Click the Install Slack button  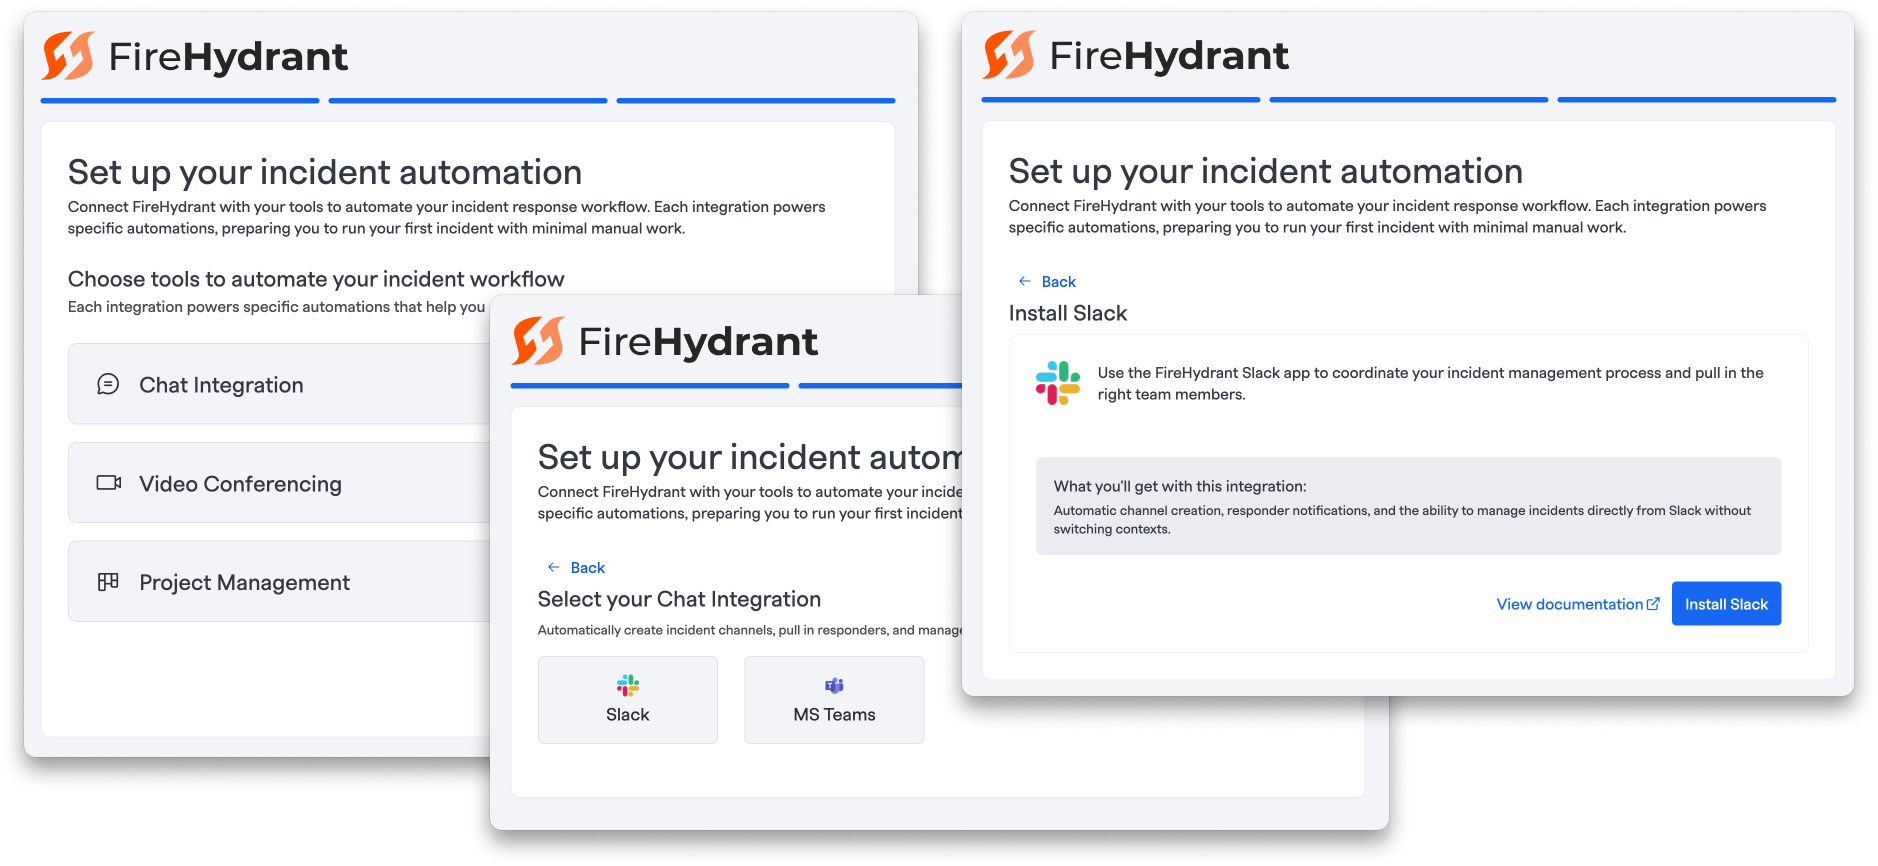1726,604
